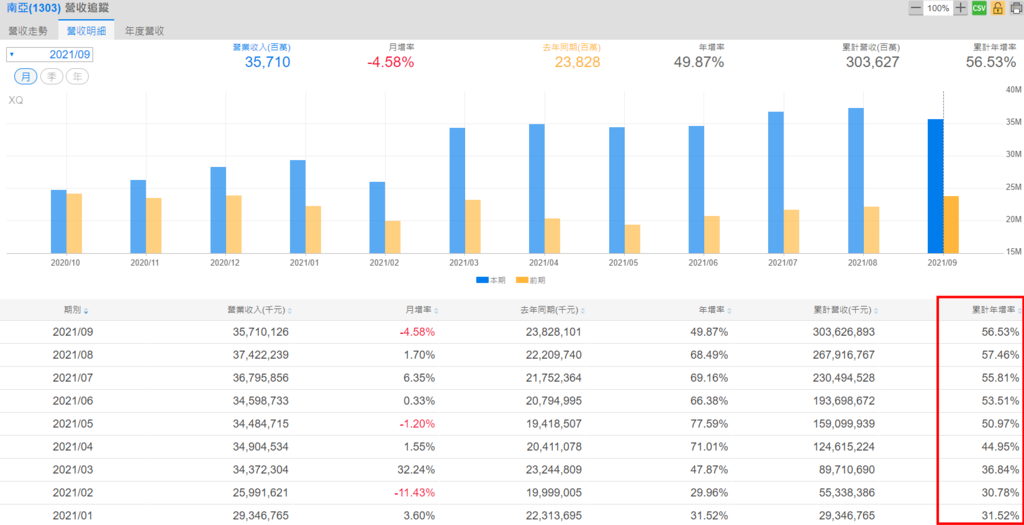
Task: Sort table by 累計營收(千元) column
Action: (845, 310)
